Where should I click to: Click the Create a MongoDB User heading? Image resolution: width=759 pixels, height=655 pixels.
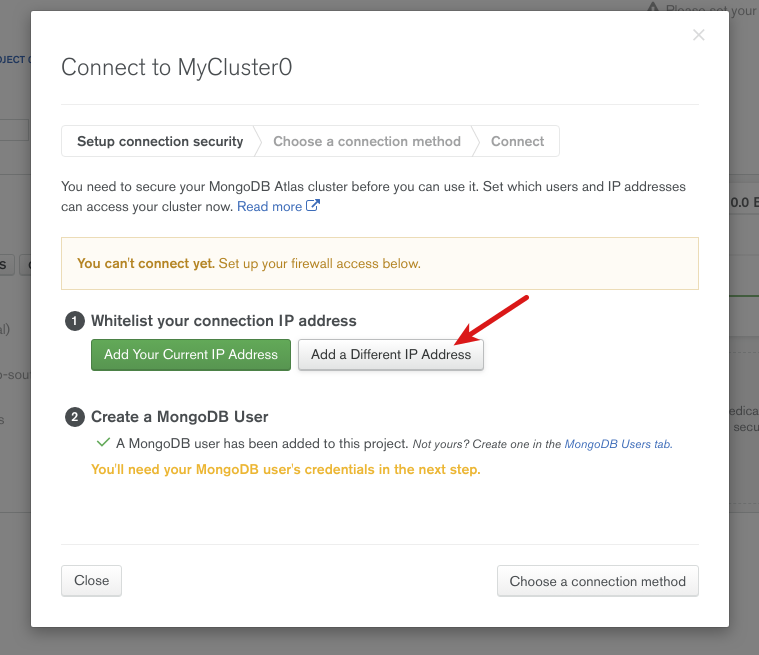coord(179,417)
